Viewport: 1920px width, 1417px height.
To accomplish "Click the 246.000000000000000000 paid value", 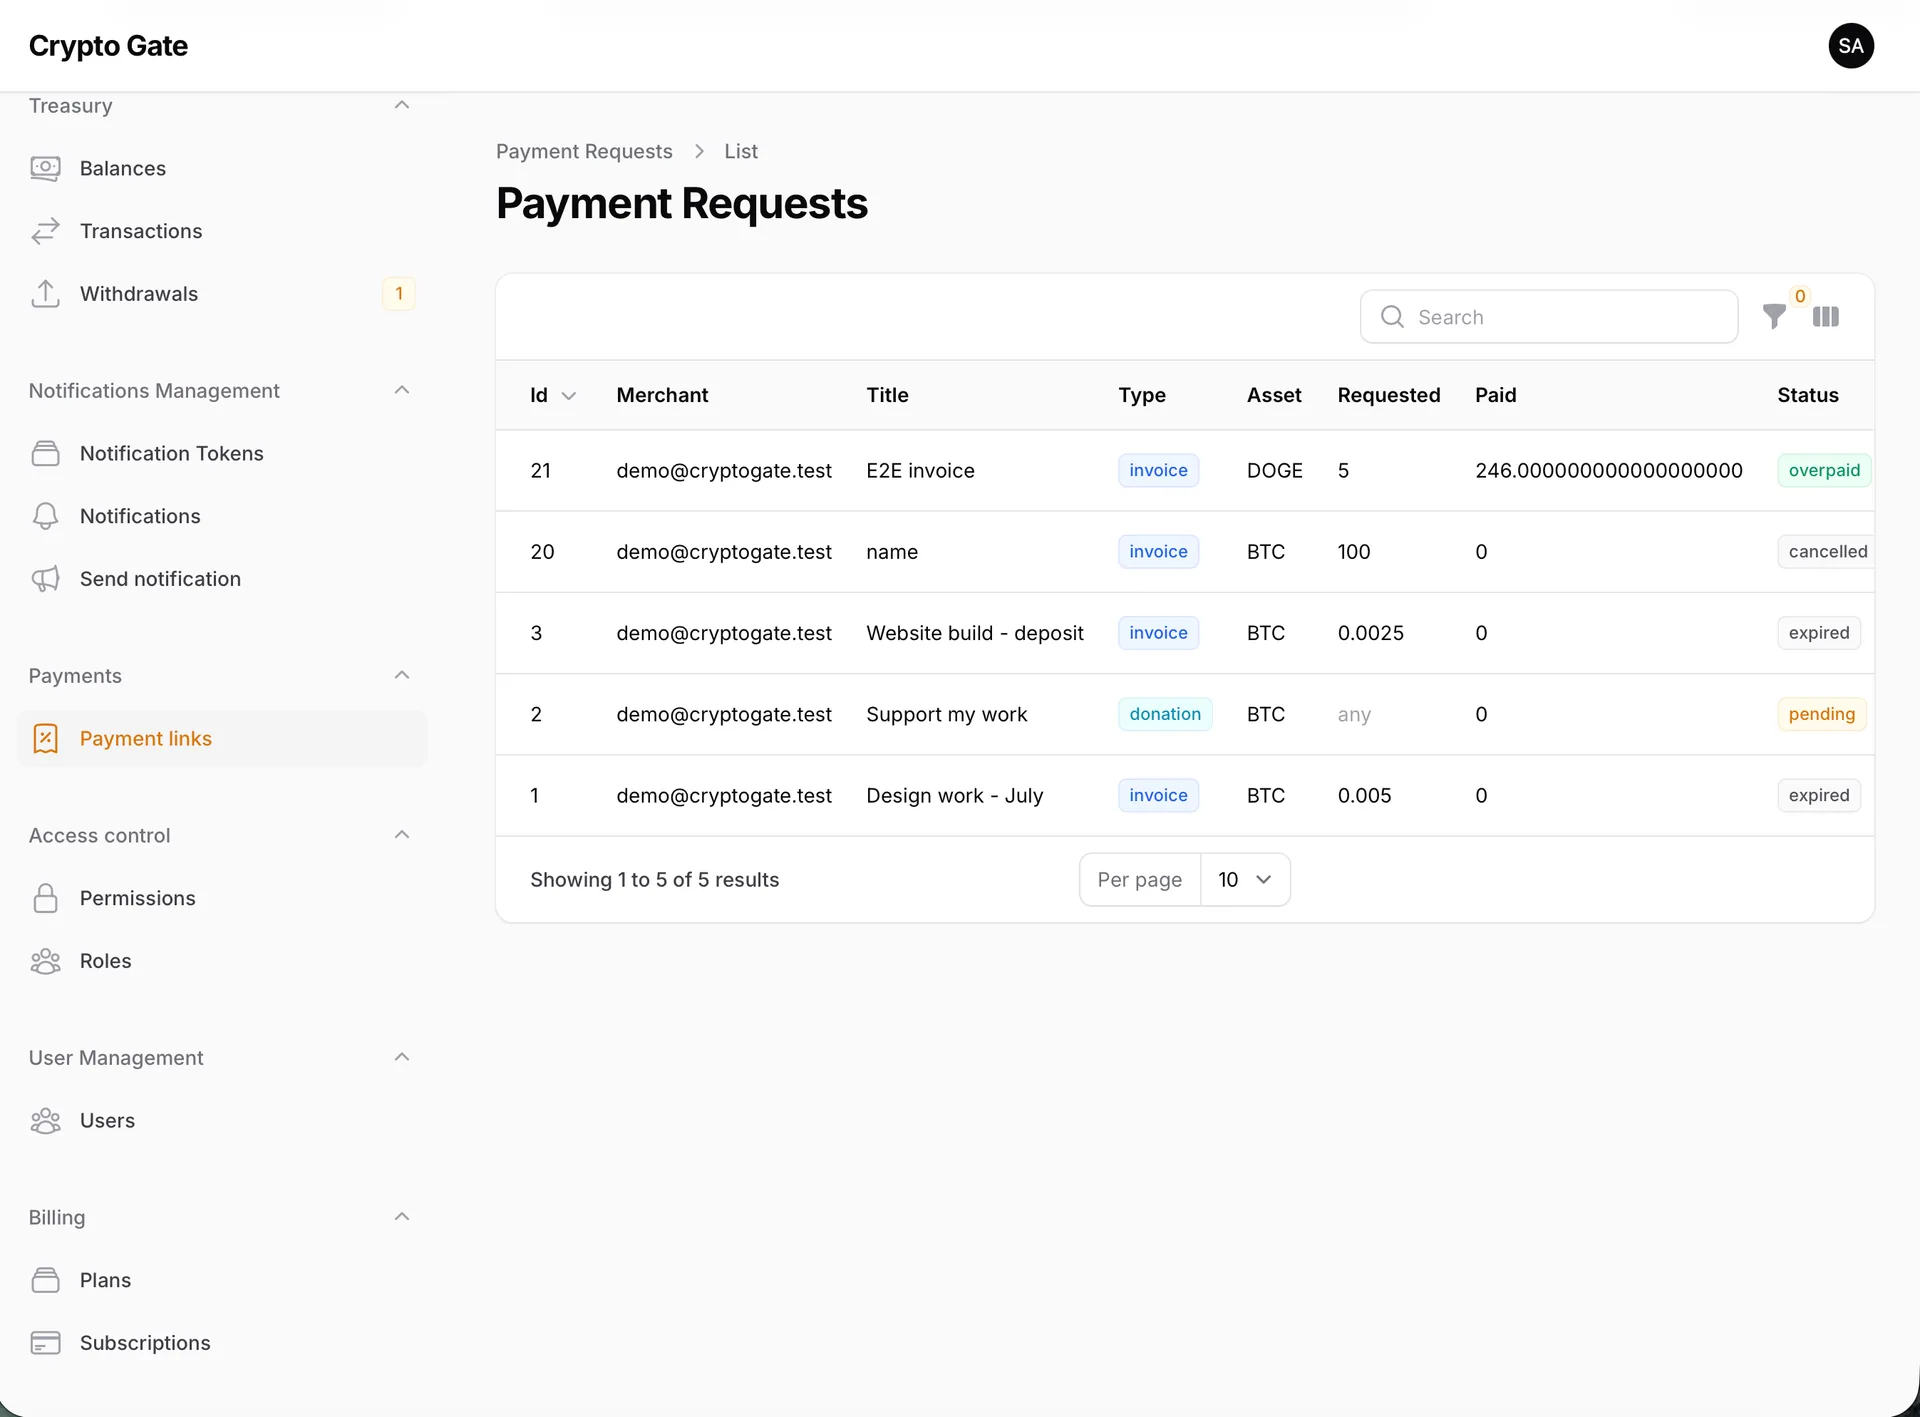I will click(1608, 471).
